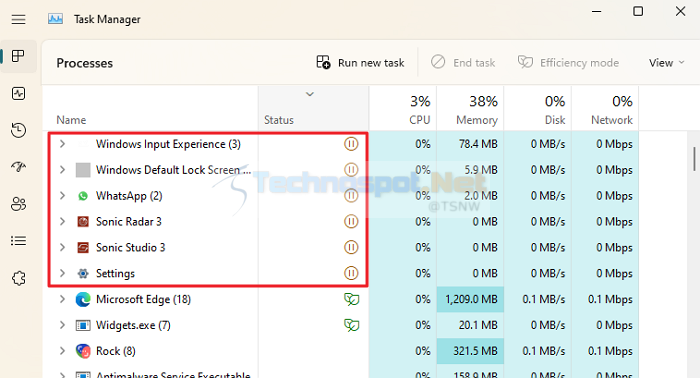Click the 20.1 MB memory cell

pos(470,325)
